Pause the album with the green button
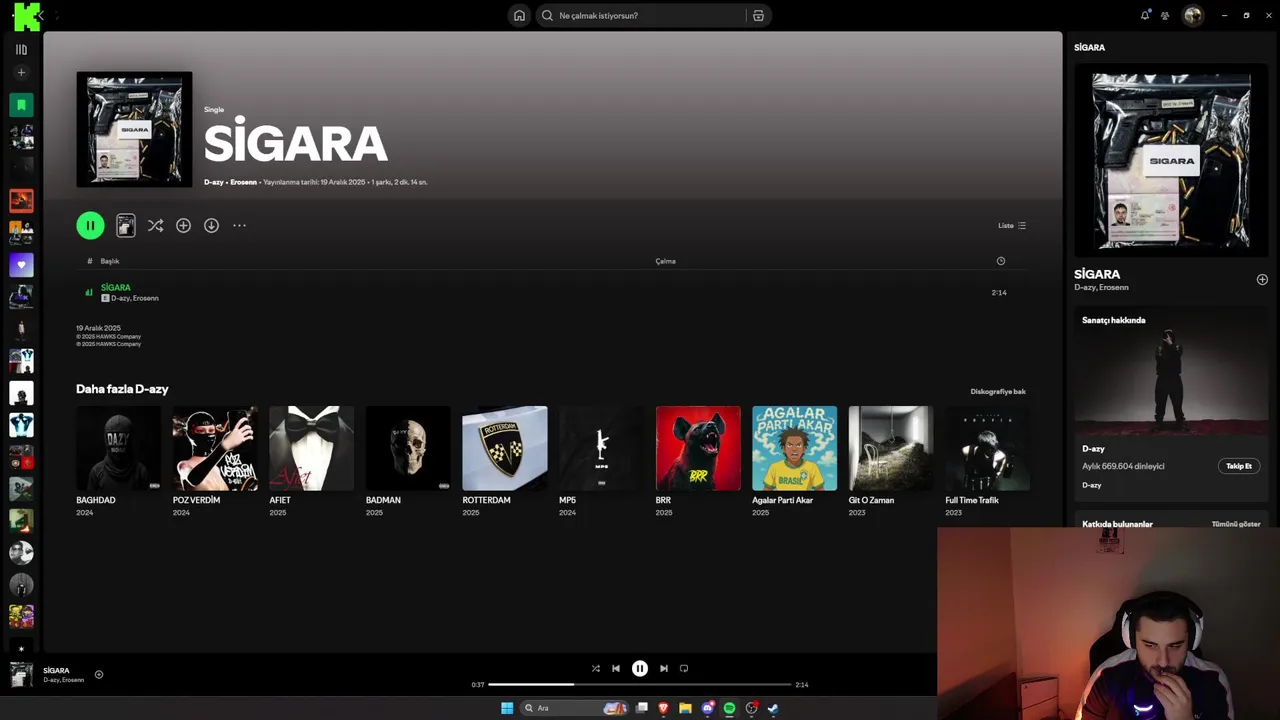Screen dimensions: 1280x720 90,226
